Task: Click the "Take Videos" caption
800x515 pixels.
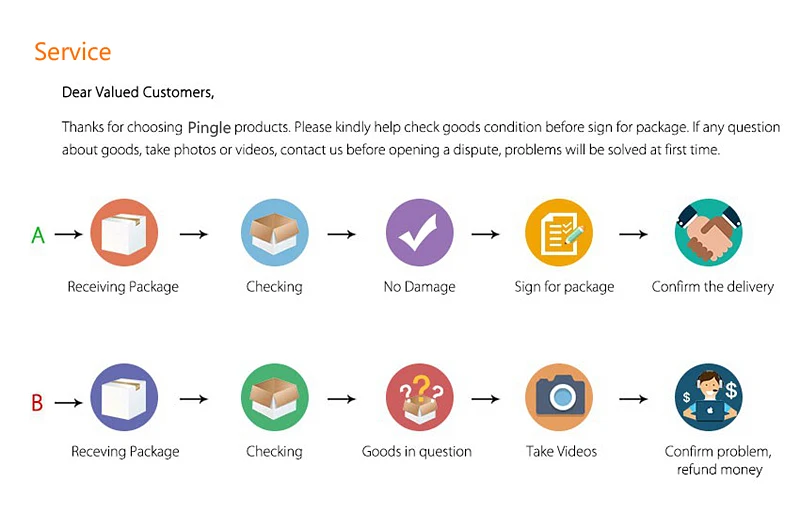Action: [561, 452]
